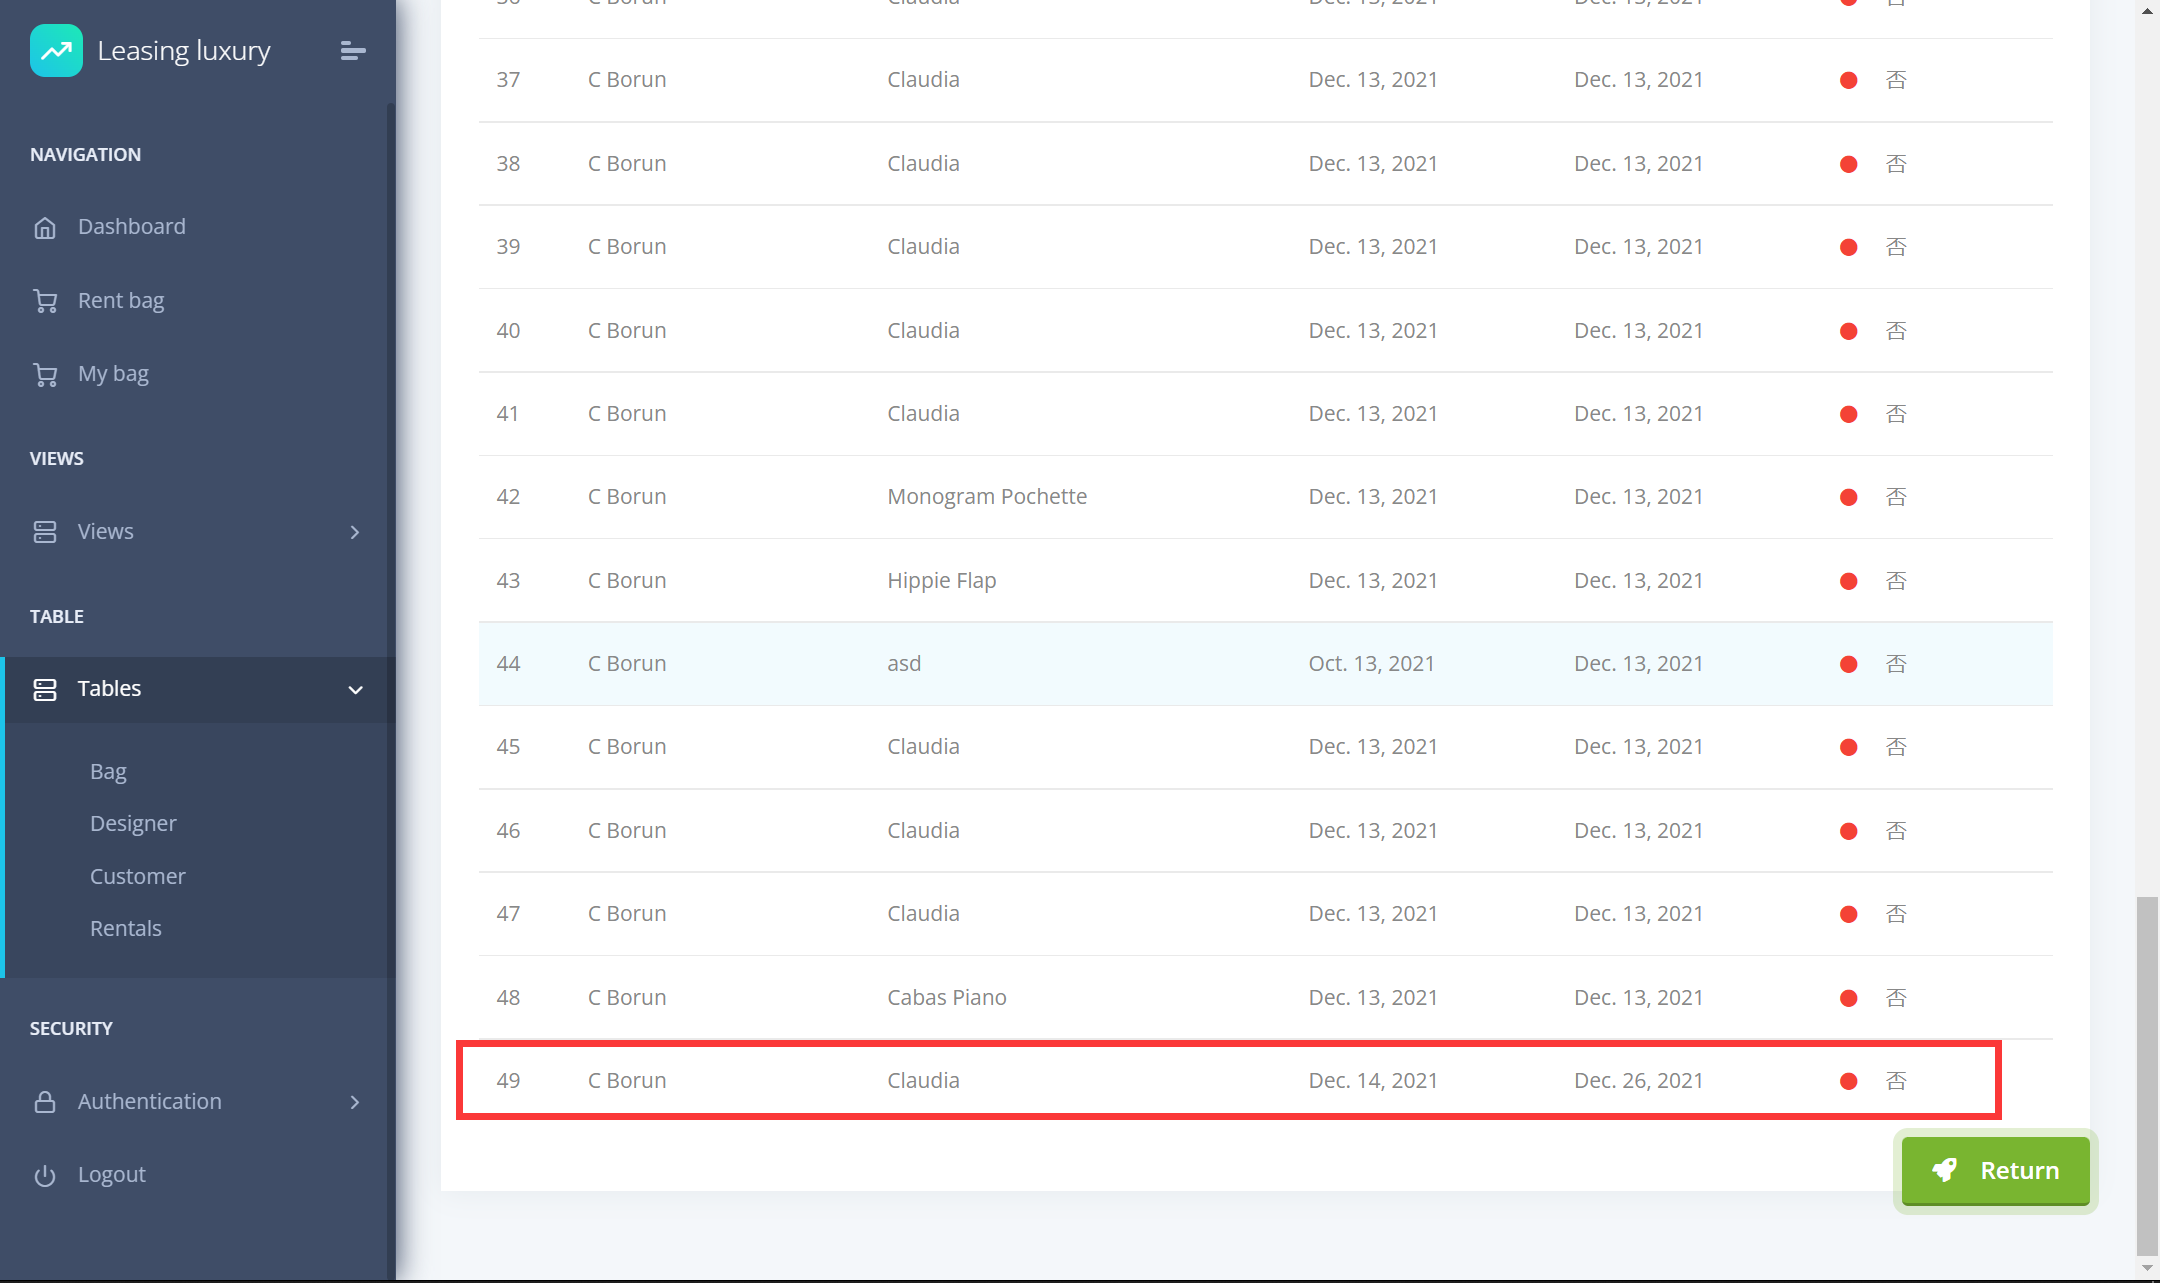This screenshot has width=2160, height=1283.
Task: Select row 48 Cabas Piano rental
Action: click(946, 997)
